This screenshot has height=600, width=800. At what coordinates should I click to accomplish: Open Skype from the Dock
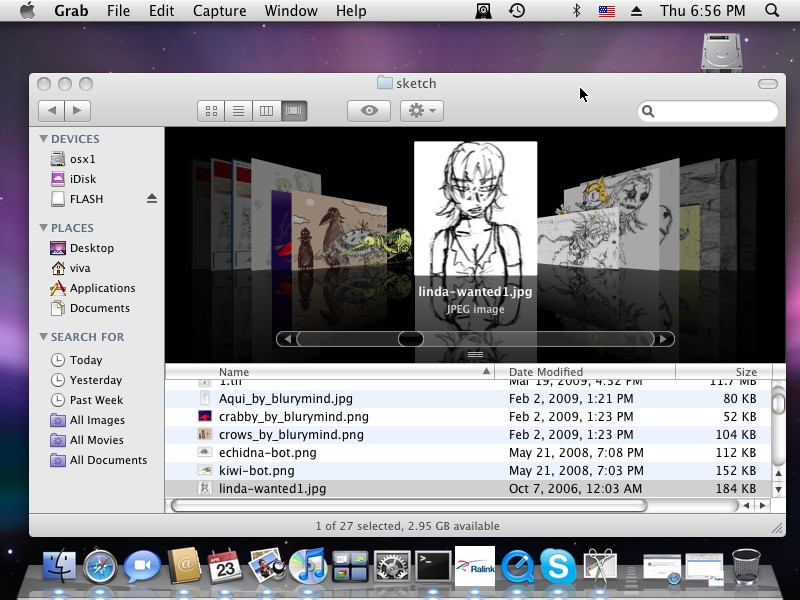coord(558,566)
